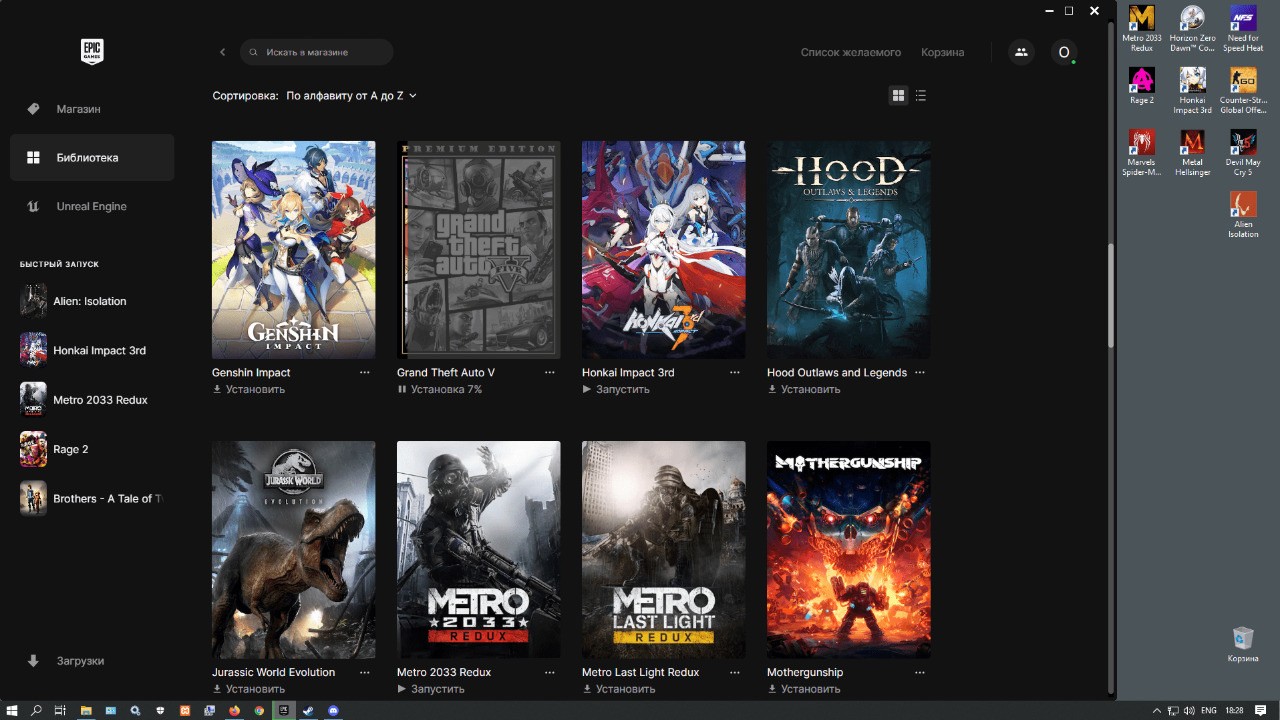Focus the store search field
The image size is (1280, 720).
click(x=316, y=52)
